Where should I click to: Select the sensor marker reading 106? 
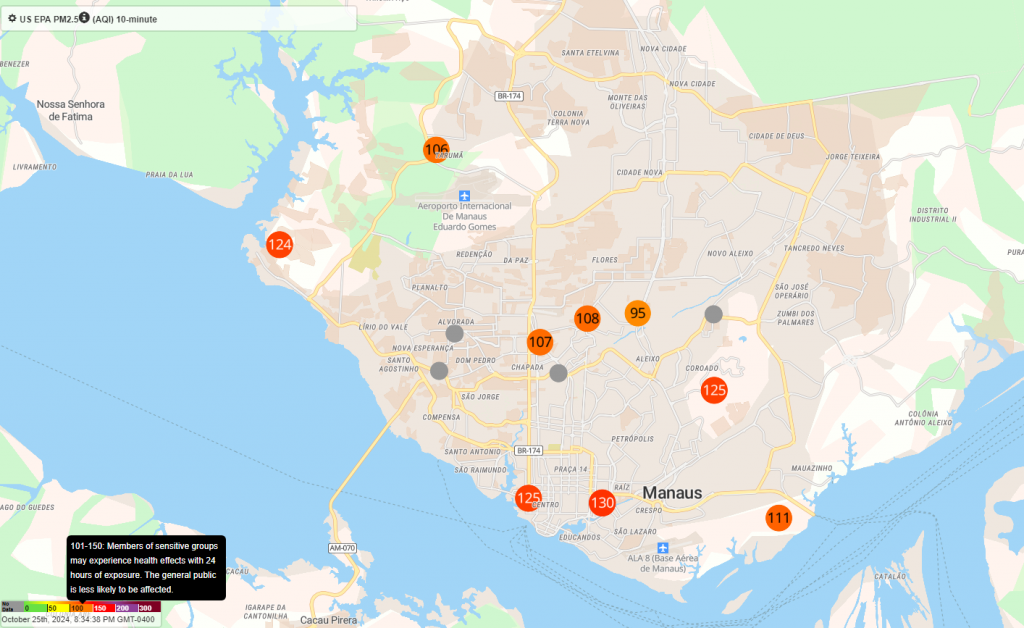436,150
